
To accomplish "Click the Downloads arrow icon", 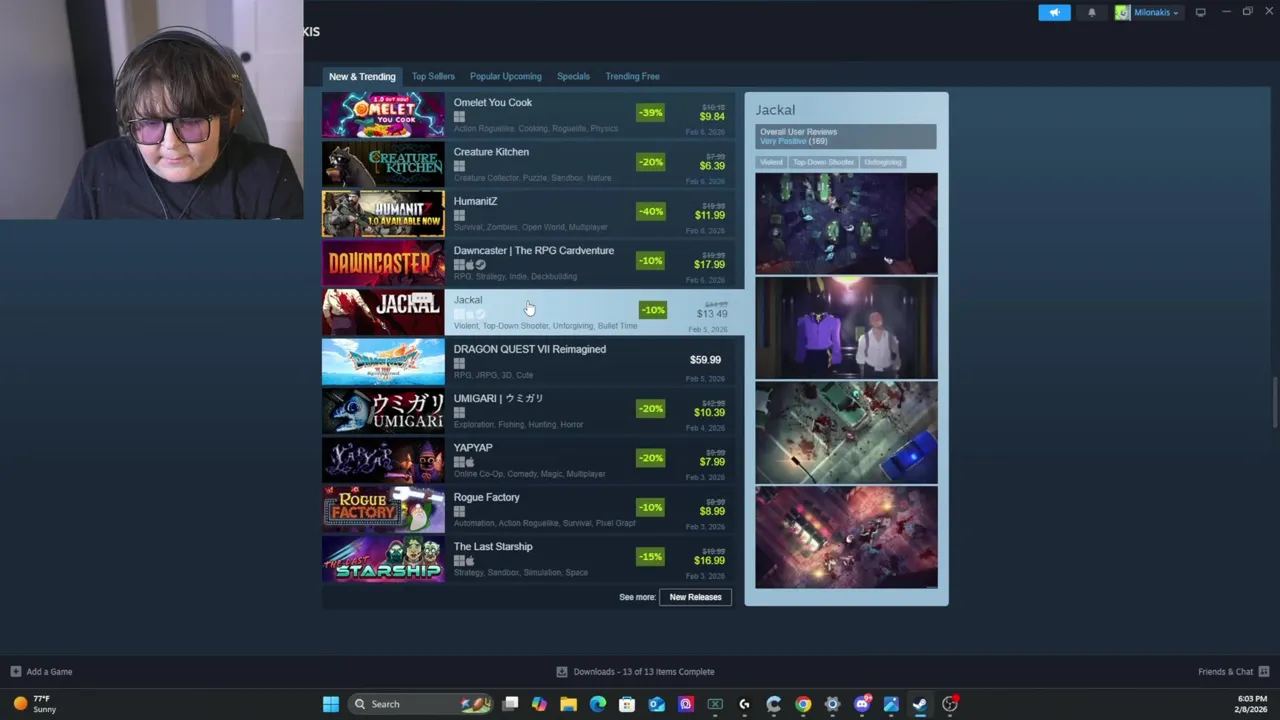I will (562, 672).
